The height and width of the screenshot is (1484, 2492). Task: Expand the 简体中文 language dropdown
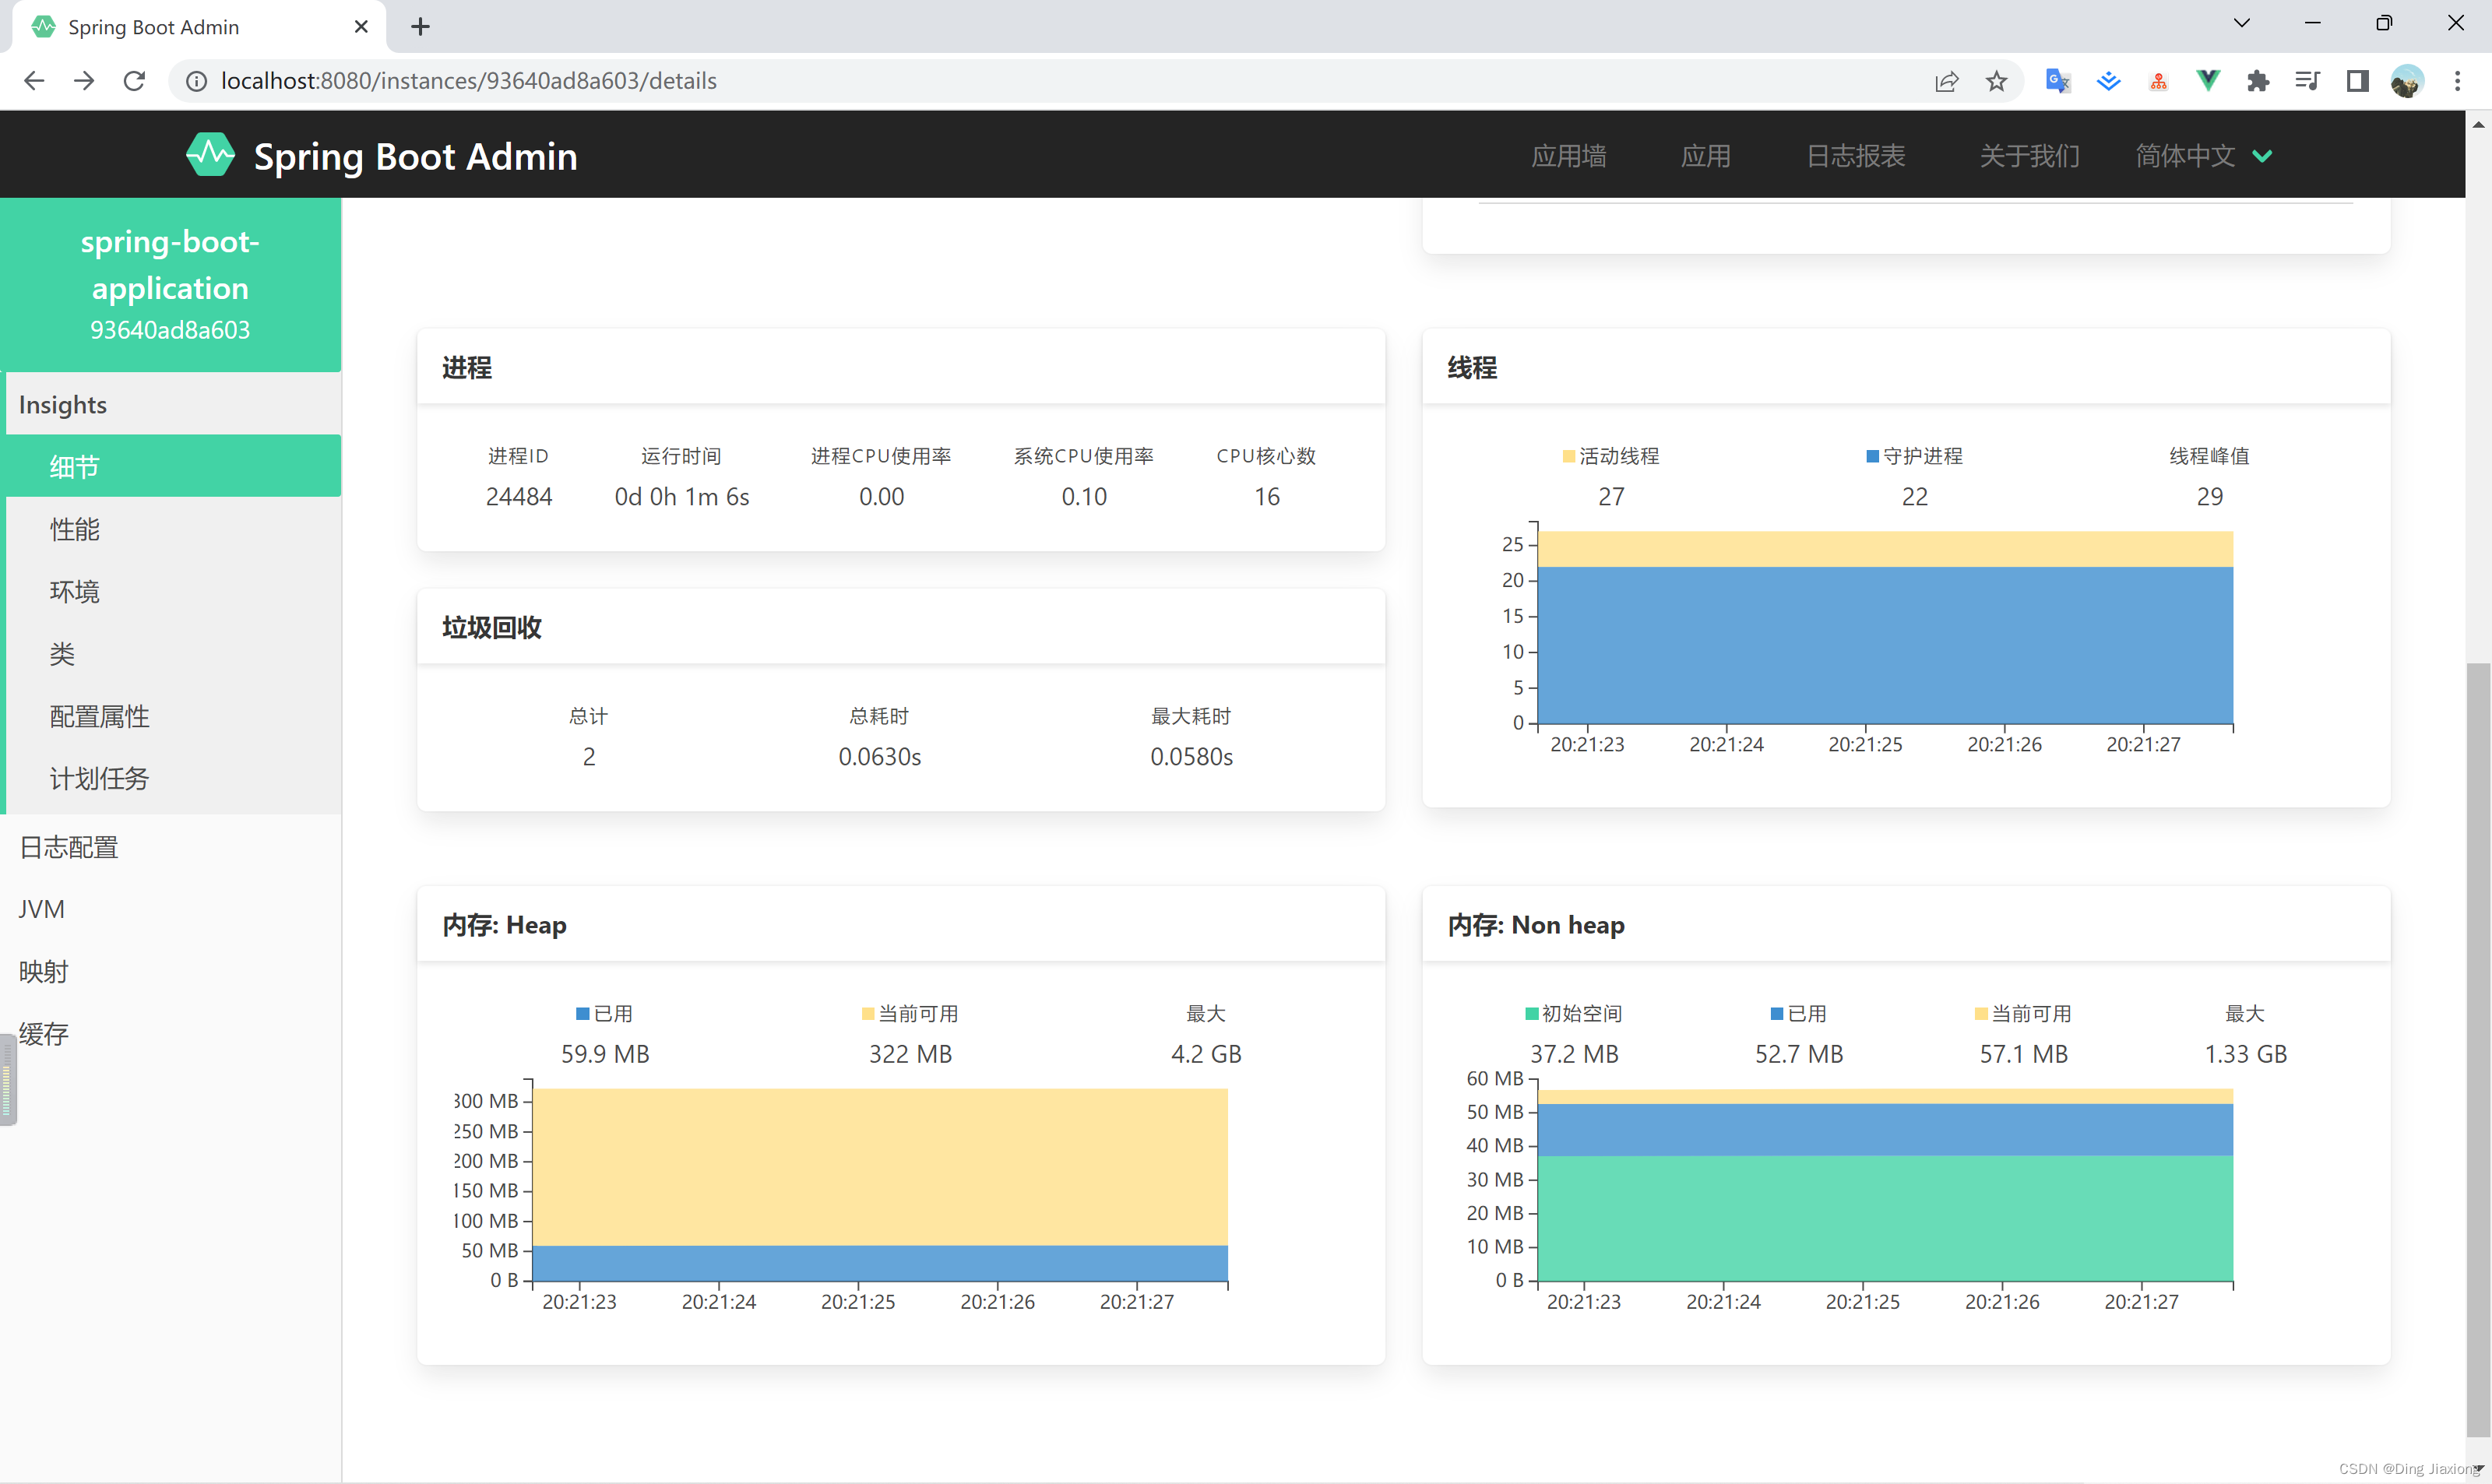[2204, 156]
